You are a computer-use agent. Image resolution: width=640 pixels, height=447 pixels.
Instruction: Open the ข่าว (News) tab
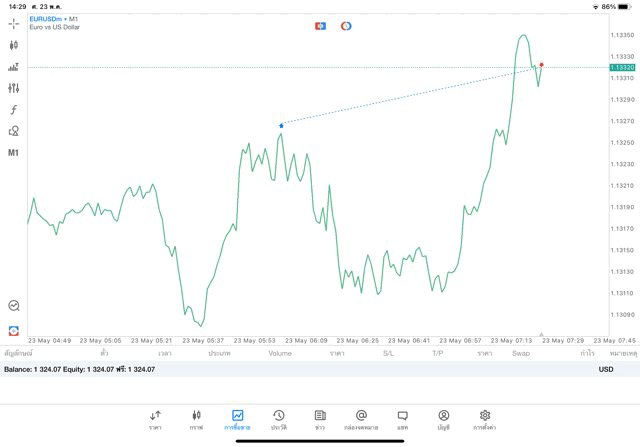[319, 419]
